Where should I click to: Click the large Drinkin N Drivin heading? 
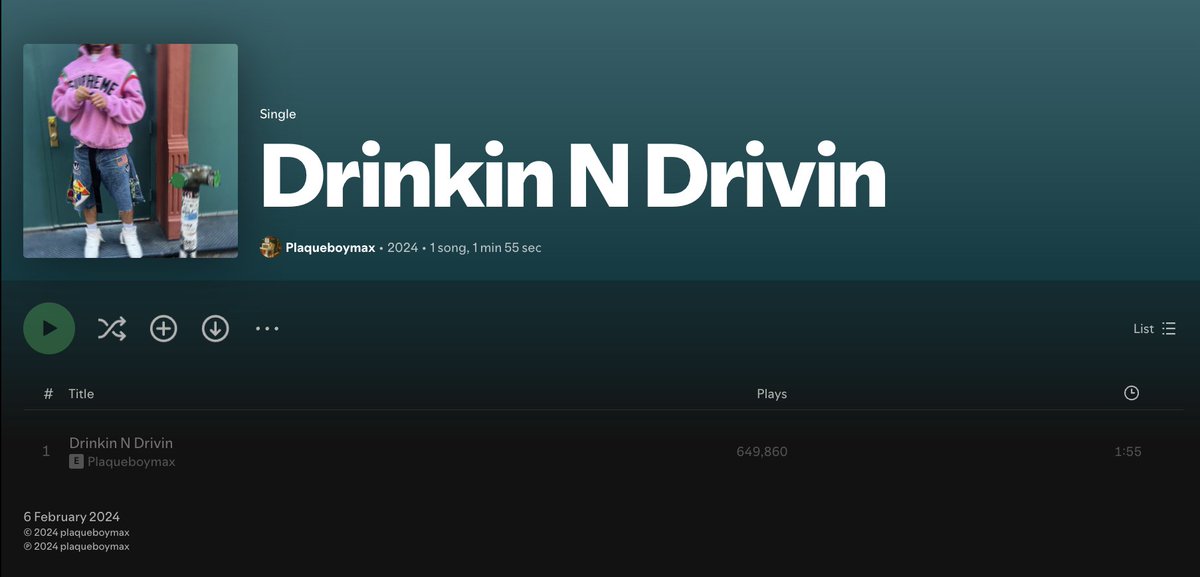(x=573, y=177)
